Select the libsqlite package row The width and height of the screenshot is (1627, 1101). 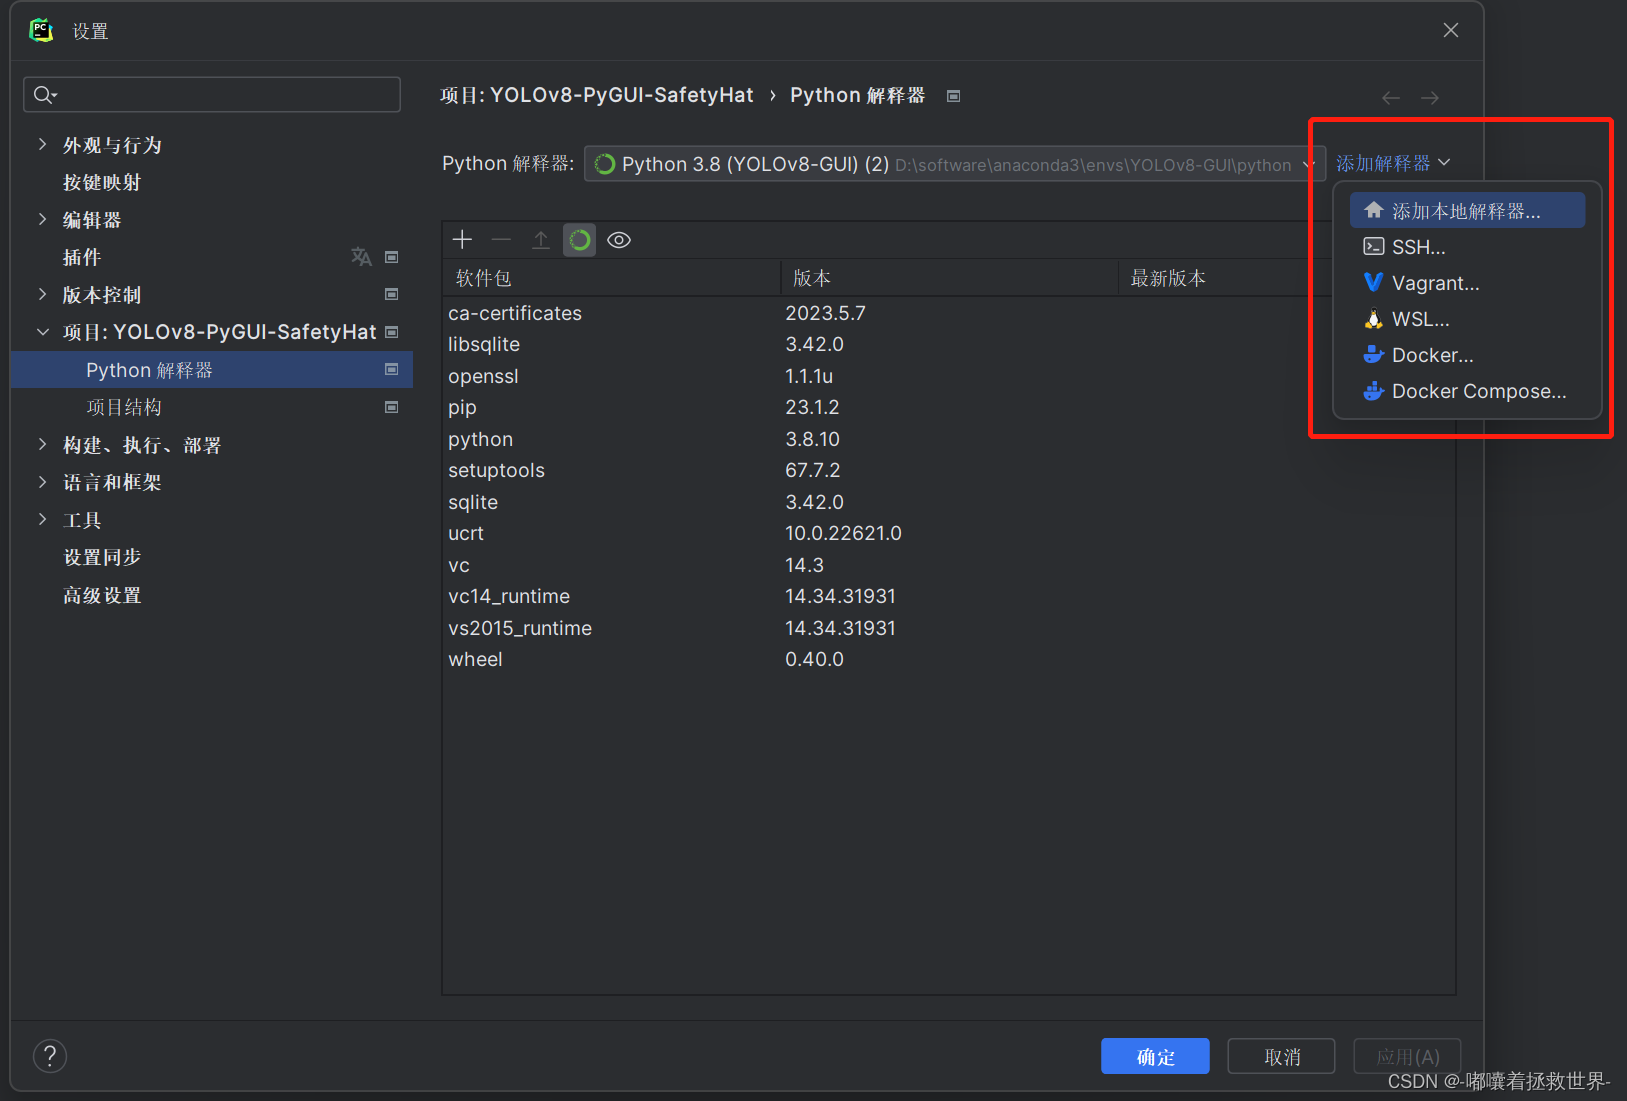coord(948,344)
